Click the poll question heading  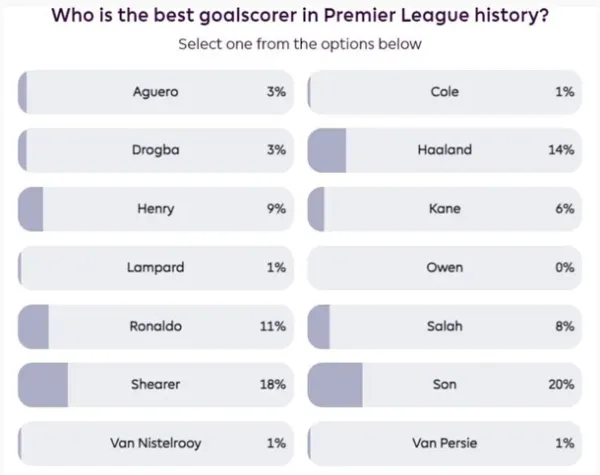(x=299, y=16)
